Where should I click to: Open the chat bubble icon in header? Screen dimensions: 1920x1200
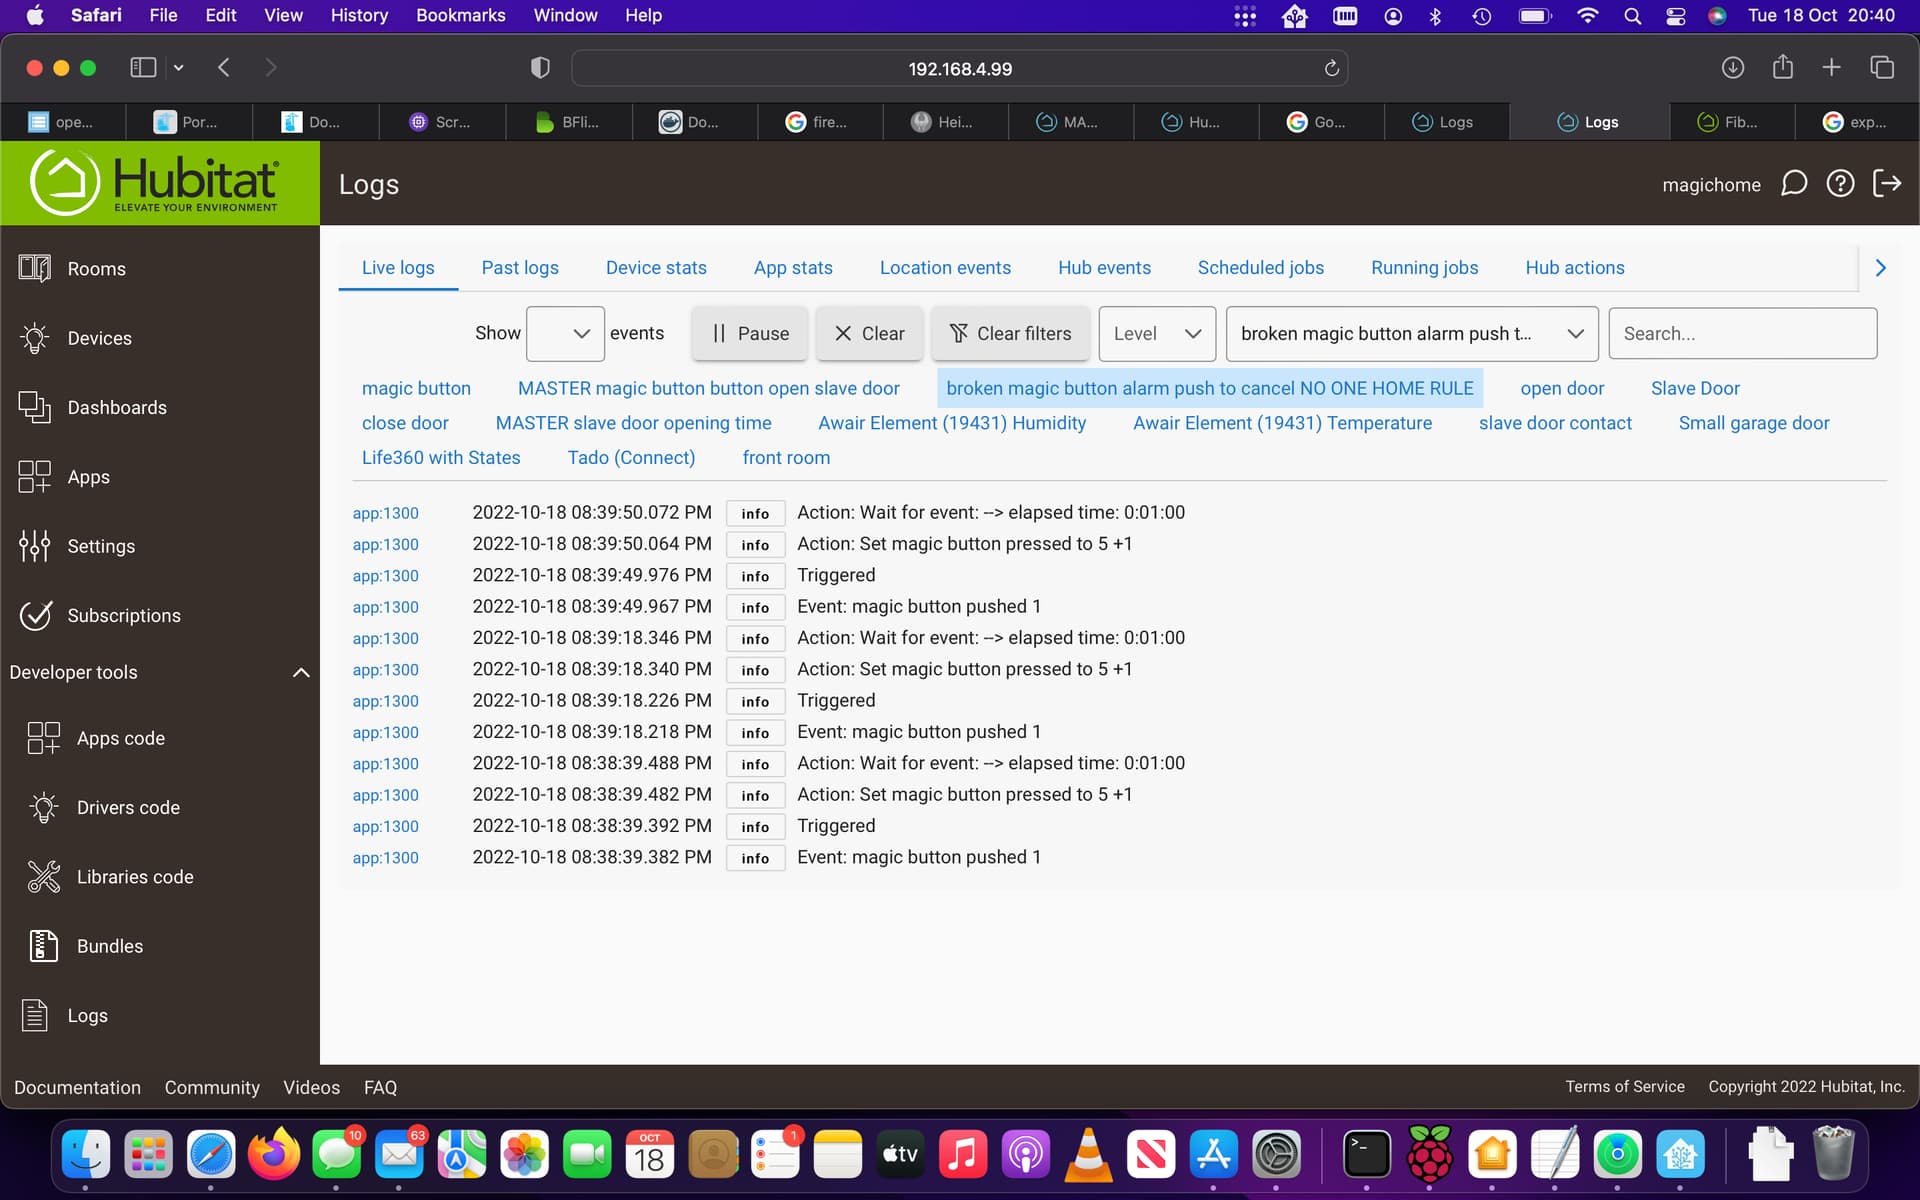1794,184
